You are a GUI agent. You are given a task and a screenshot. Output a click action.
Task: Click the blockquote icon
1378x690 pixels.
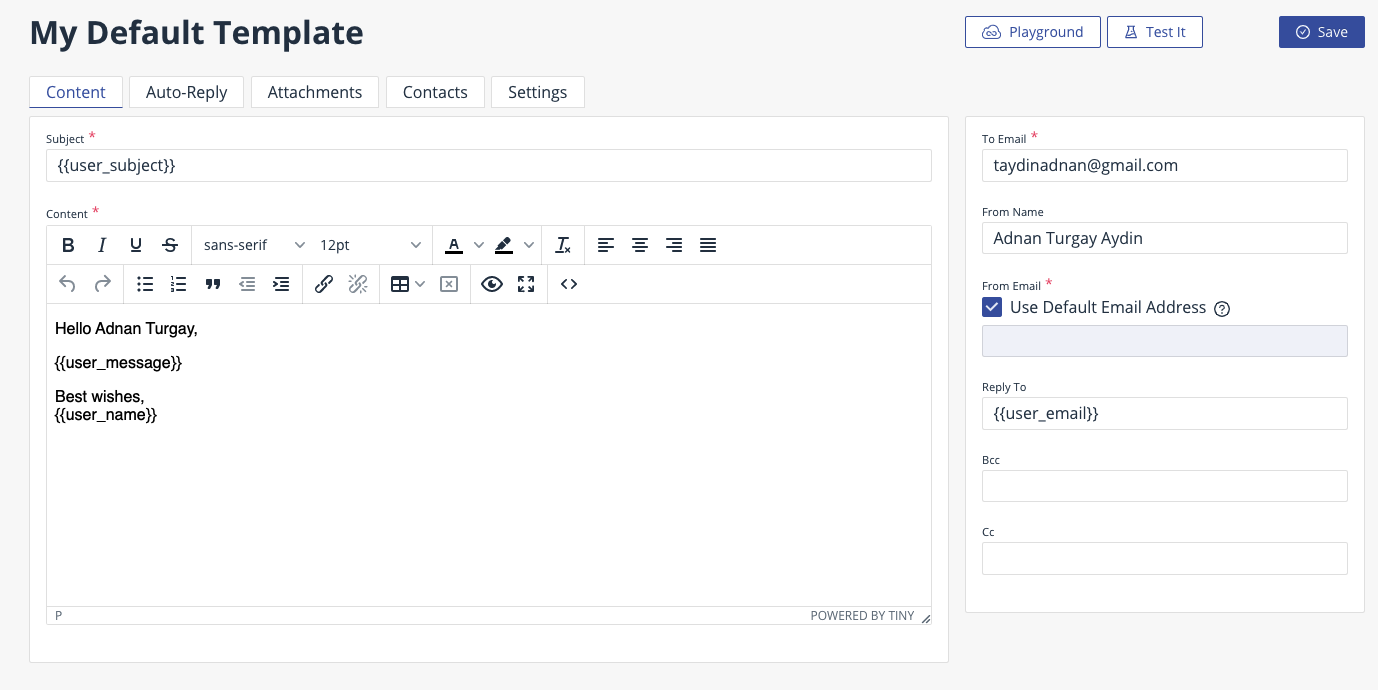[x=213, y=284]
